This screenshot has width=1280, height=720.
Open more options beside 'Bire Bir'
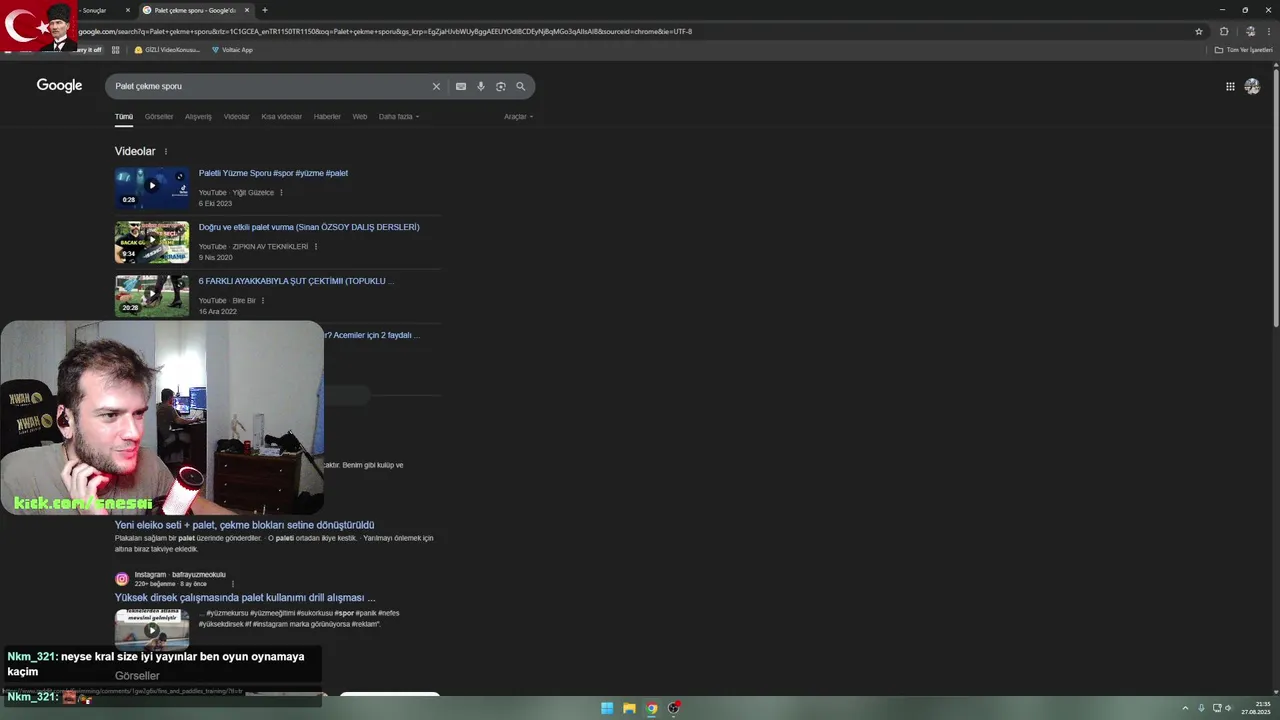pos(264,301)
